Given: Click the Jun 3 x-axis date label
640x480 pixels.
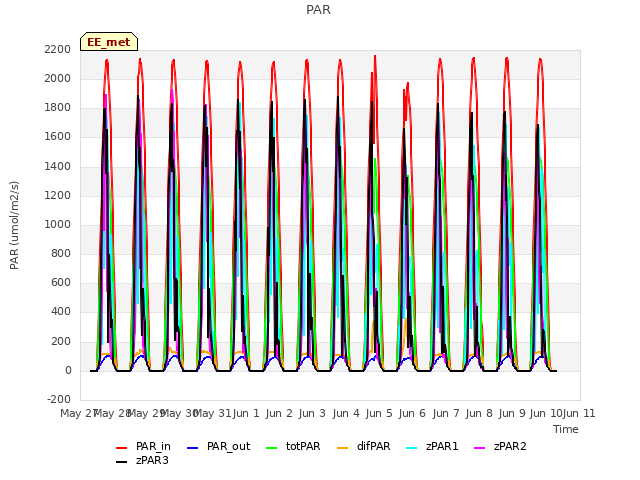Looking at the screenshot, I should tap(312, 413).
